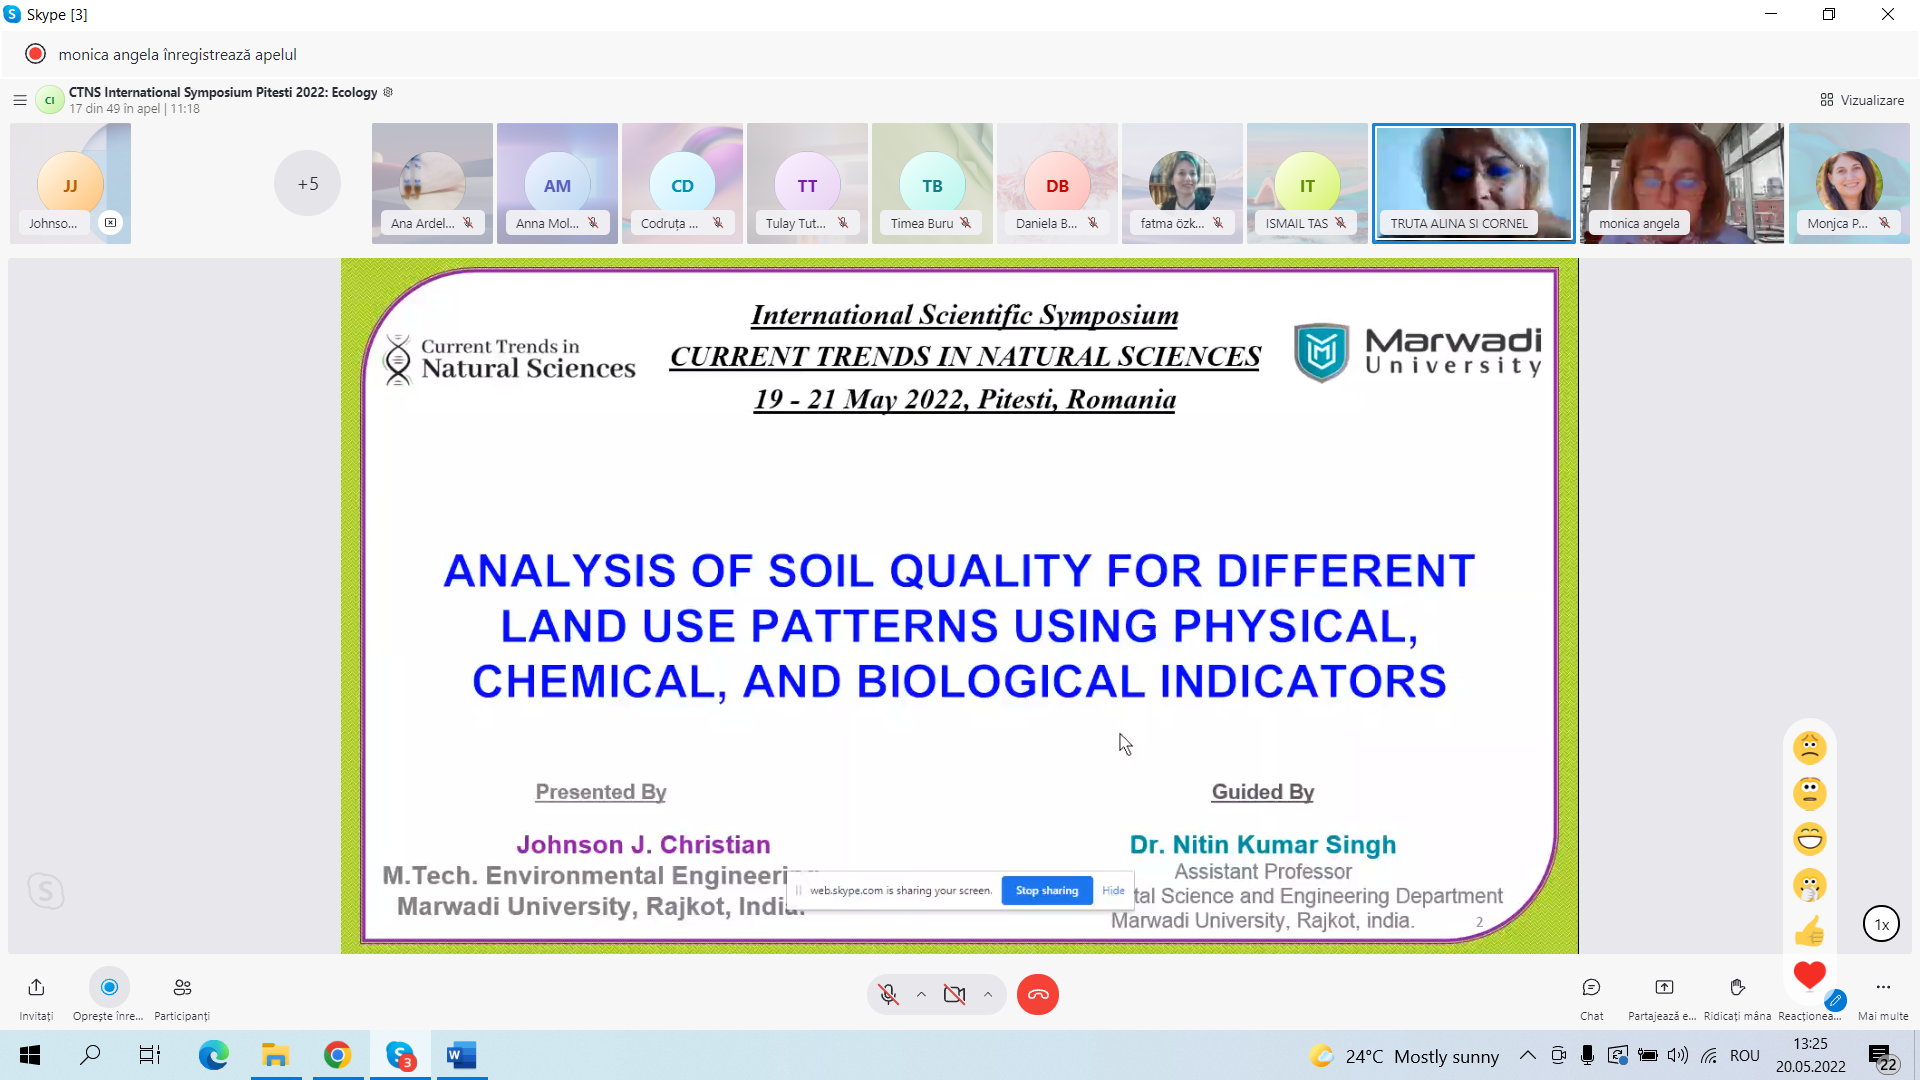End the call with red hang-up button
1920x1080 pixels.
1038,994
